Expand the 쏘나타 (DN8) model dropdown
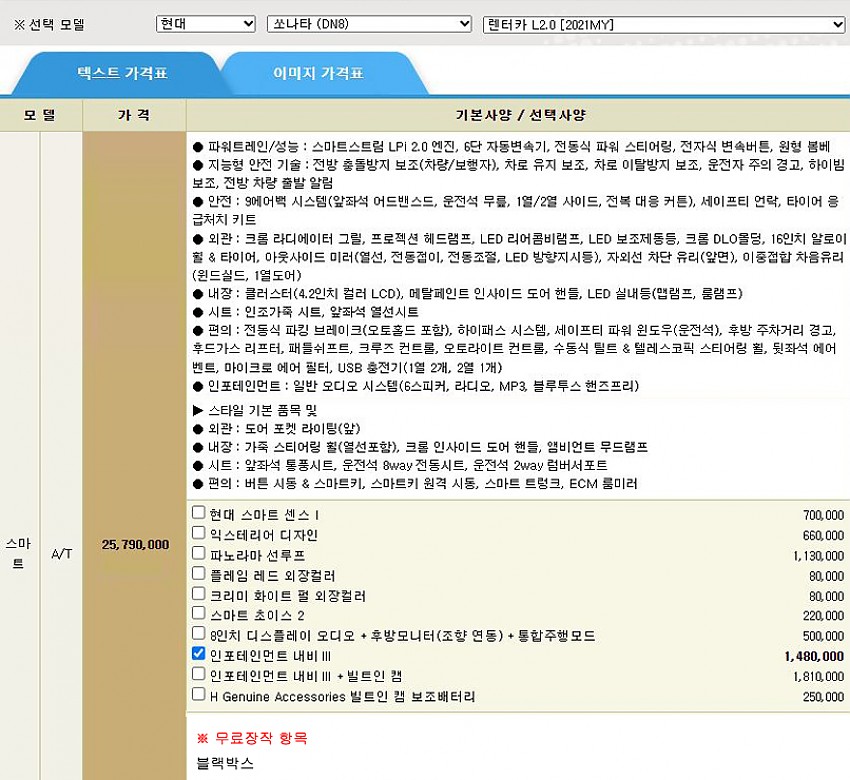 tap(370, 24)
